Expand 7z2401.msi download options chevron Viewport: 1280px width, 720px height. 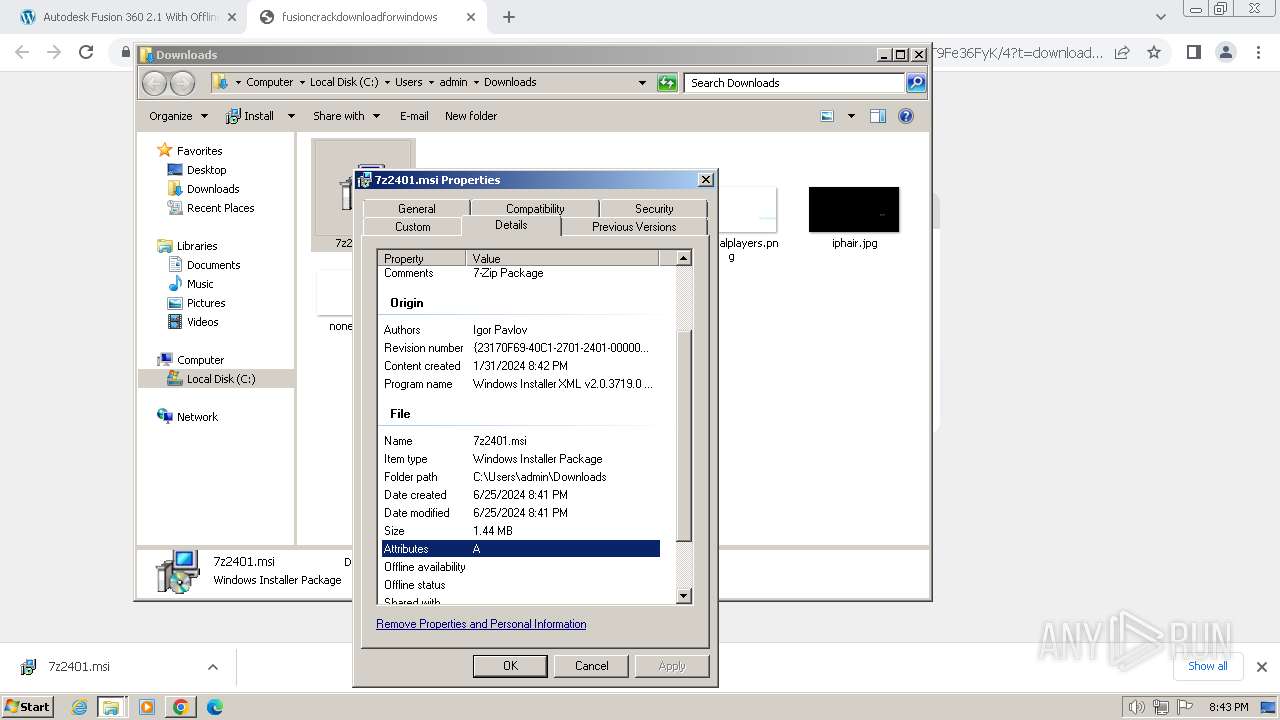pos(212,667)
